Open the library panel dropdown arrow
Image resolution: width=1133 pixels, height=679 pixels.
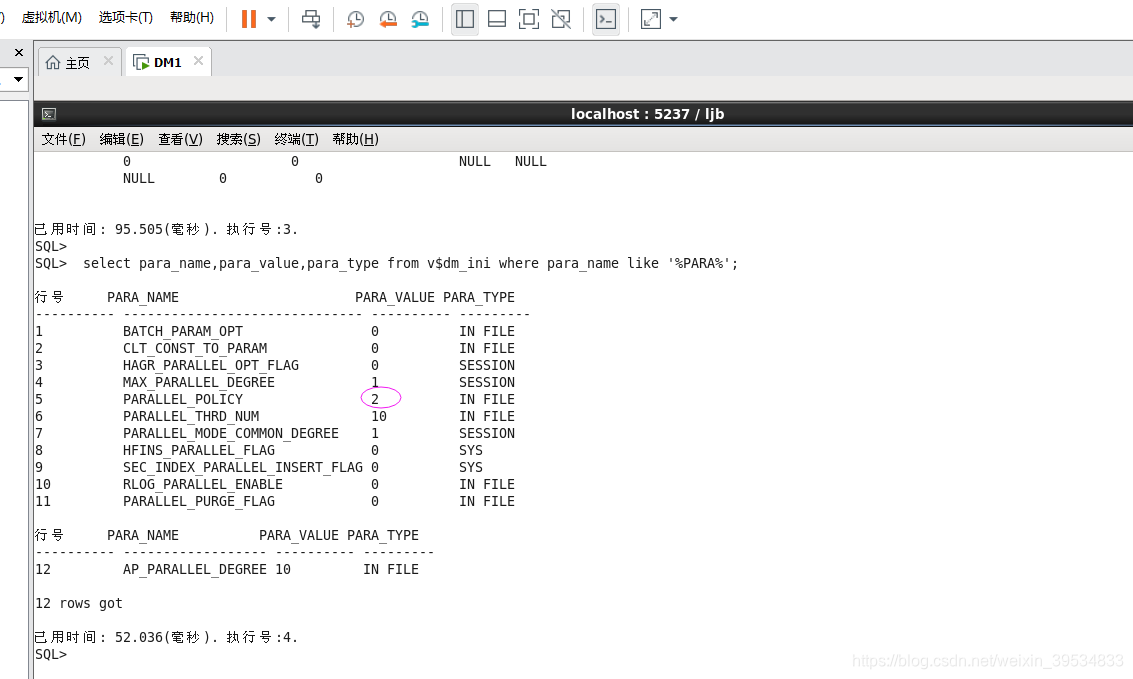click(x=18, y=79)
